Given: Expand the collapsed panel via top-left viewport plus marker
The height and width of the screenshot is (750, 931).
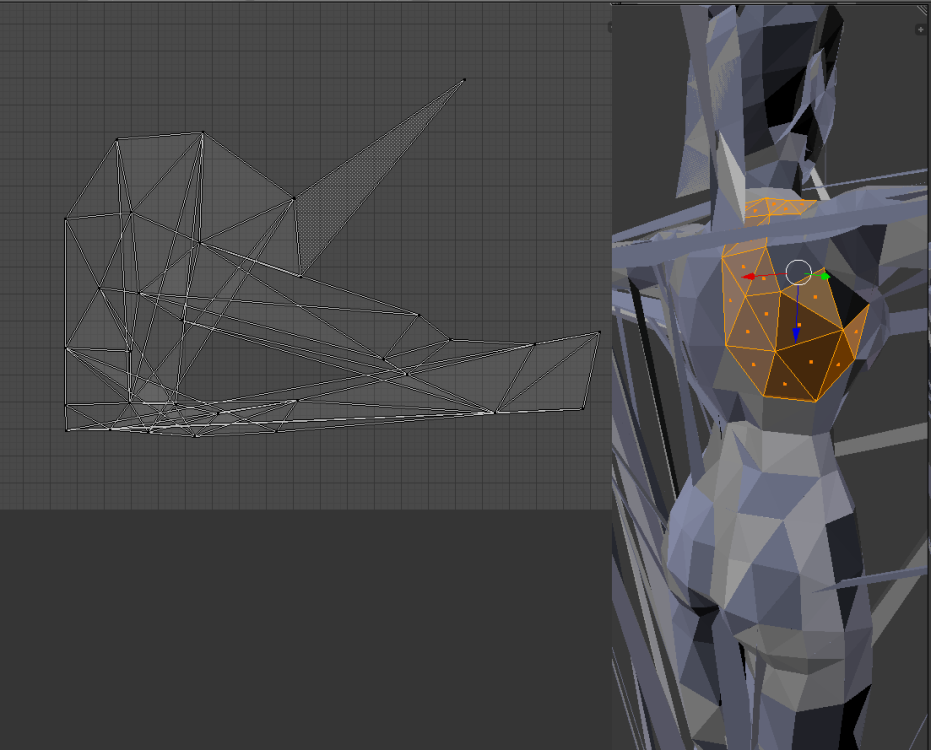Looking at the screenshot, I should [x=609, y=26].
